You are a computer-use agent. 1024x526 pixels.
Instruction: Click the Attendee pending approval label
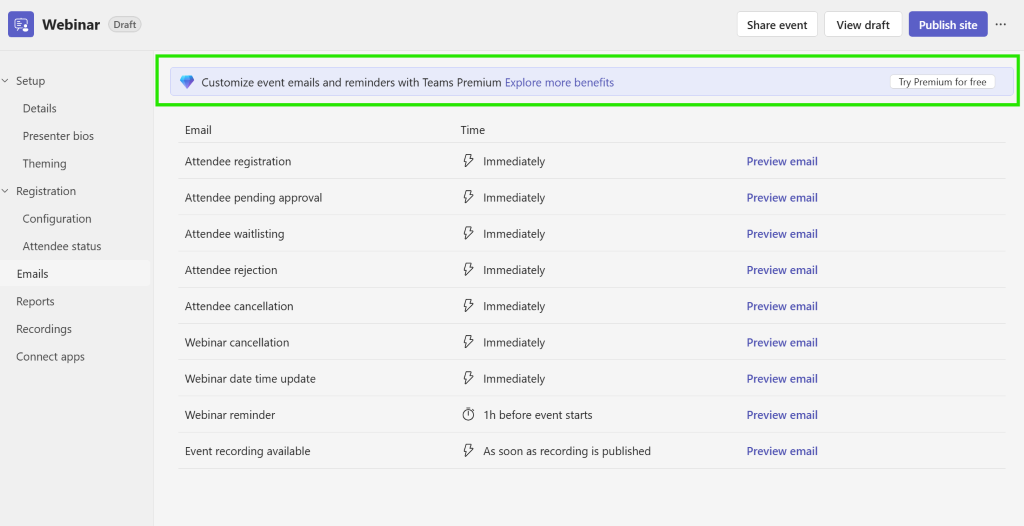253,197
